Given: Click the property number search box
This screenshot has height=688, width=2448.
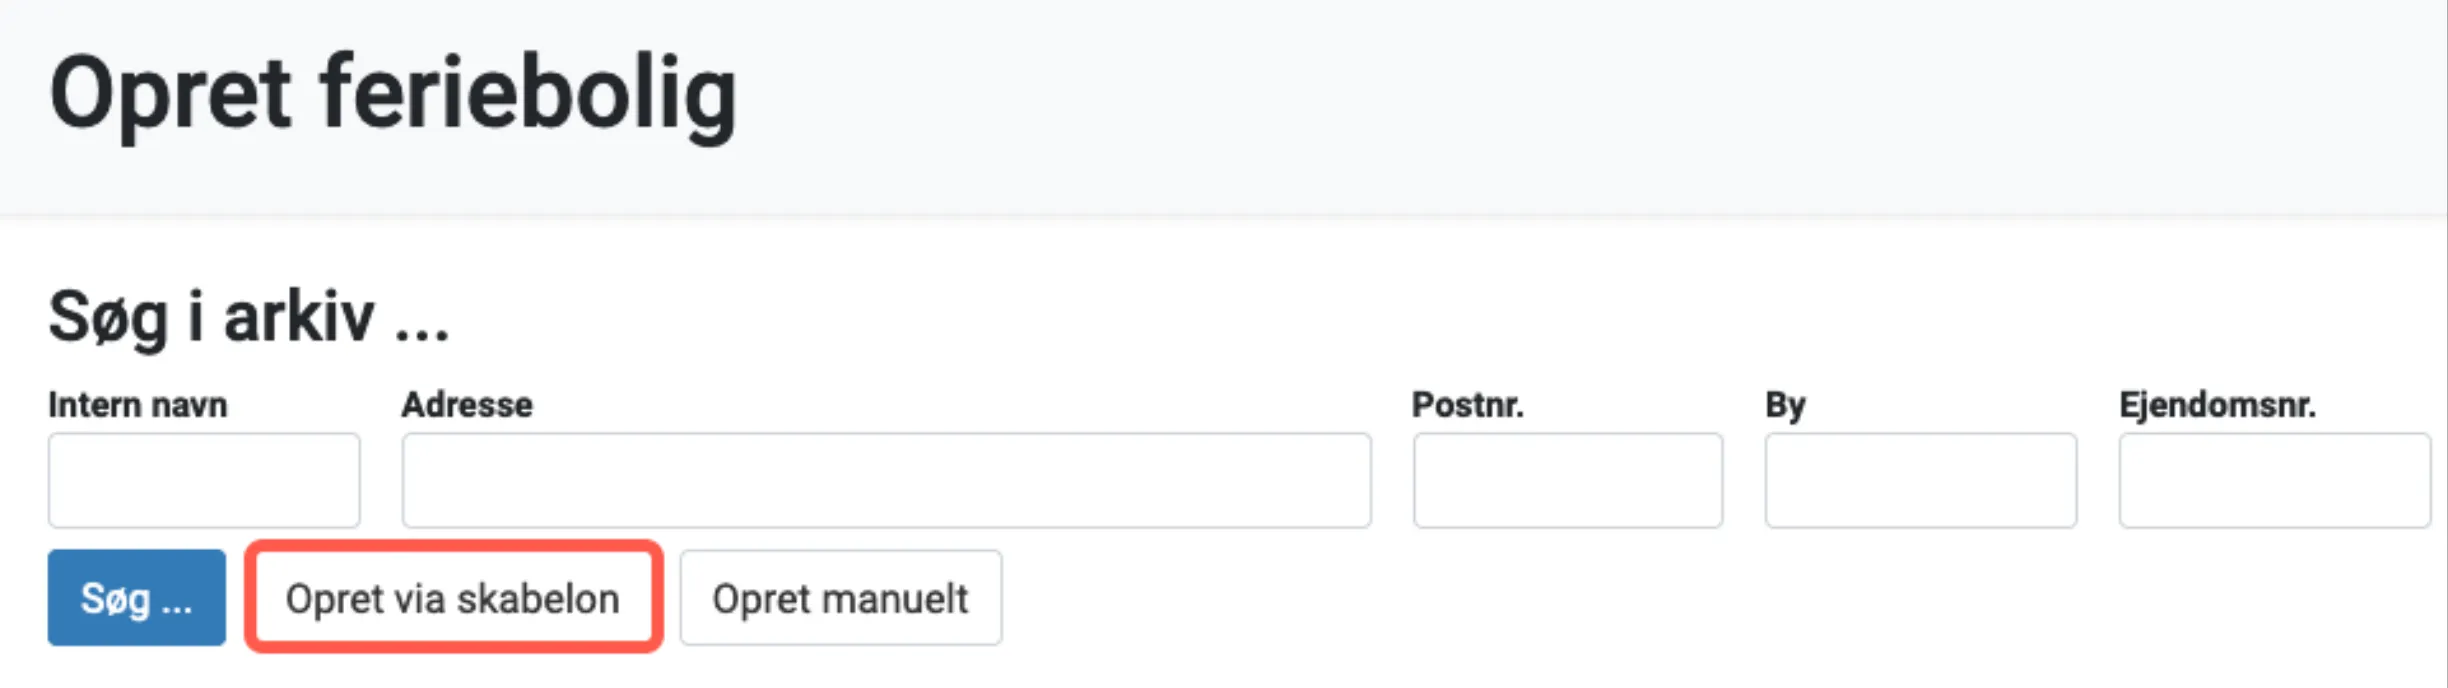Looking at the screenshot, I should (2274, 480).
